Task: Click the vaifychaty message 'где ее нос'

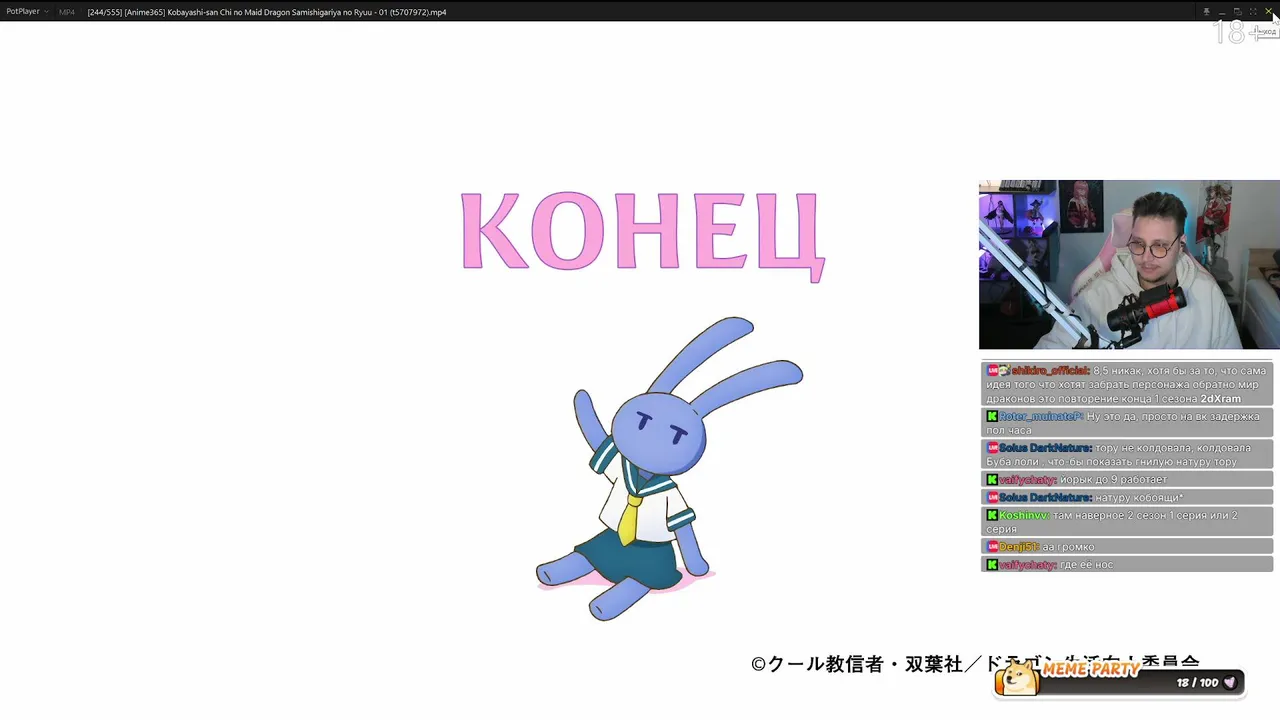Action: coord(1127,565)
